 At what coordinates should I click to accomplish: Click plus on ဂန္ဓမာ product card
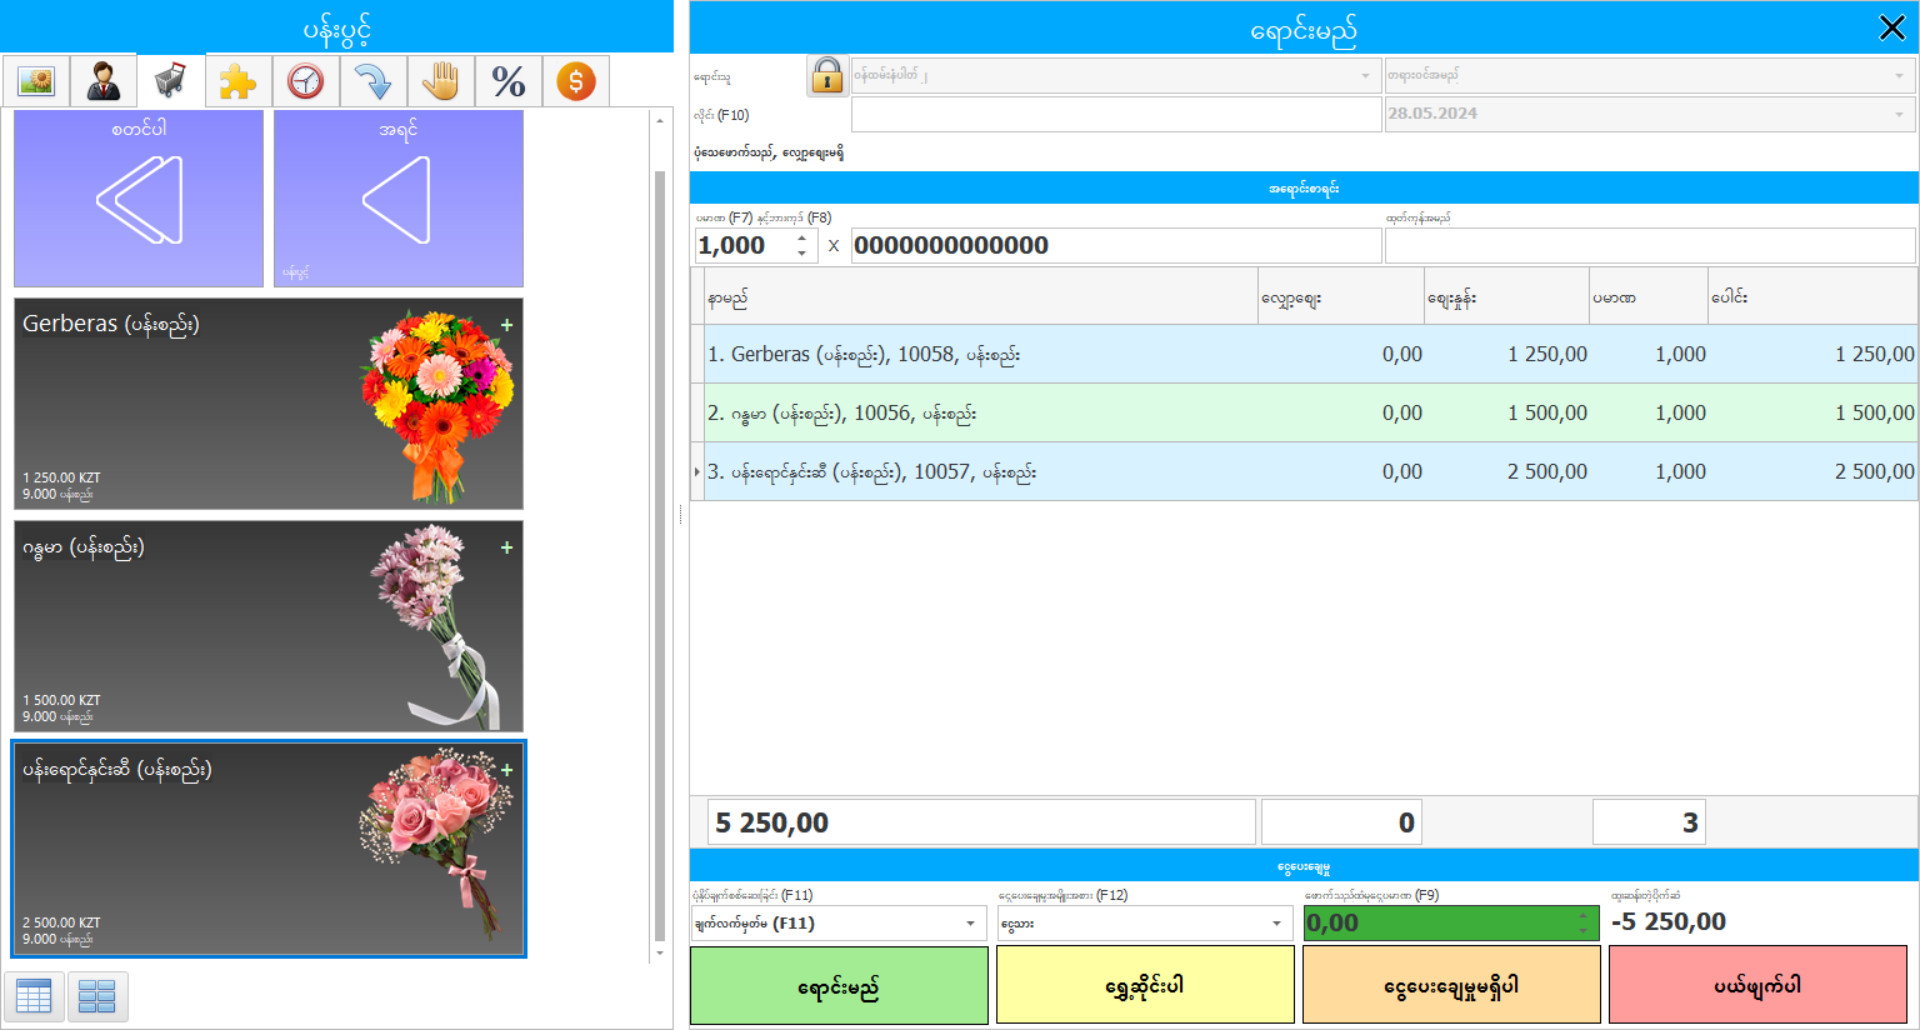pos(507,547)
